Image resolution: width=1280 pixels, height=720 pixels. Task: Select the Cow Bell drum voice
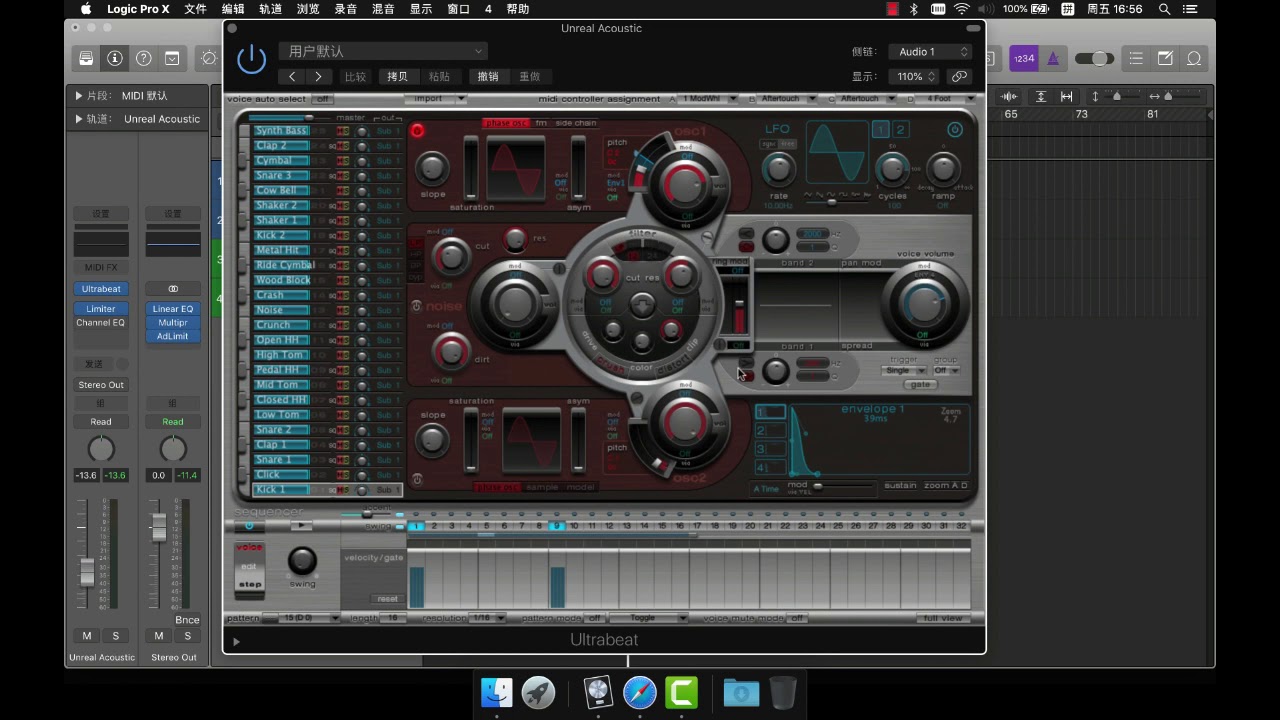pyautogui.click(x=281, y=190)
